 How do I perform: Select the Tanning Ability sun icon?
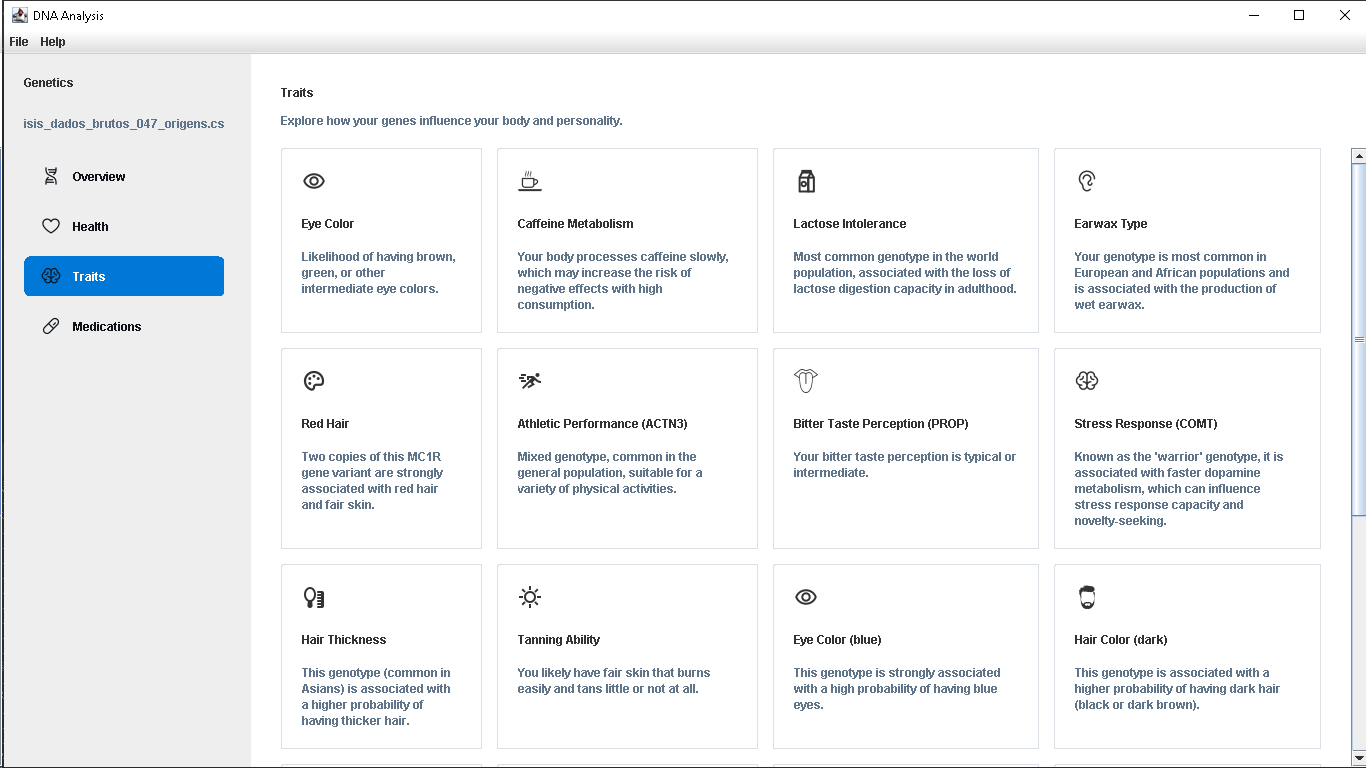pyautogui.click(x=529, y=597)
